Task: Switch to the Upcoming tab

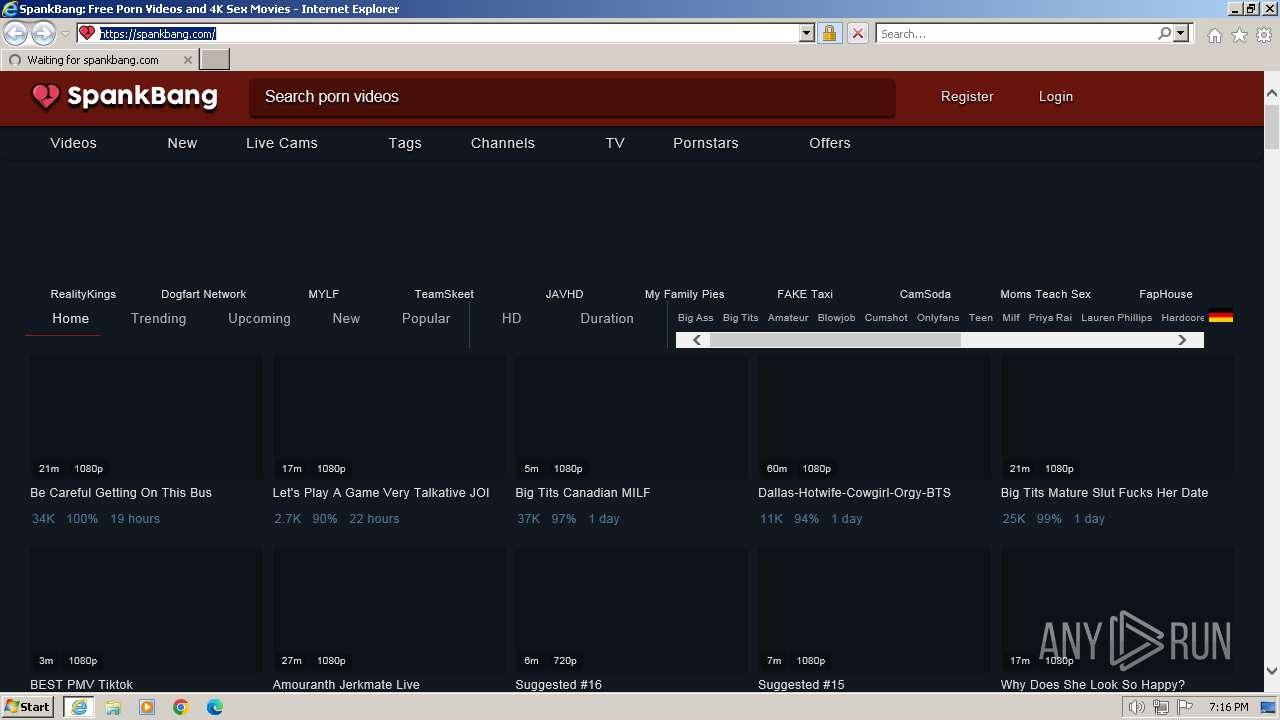Action: [259, 318]
